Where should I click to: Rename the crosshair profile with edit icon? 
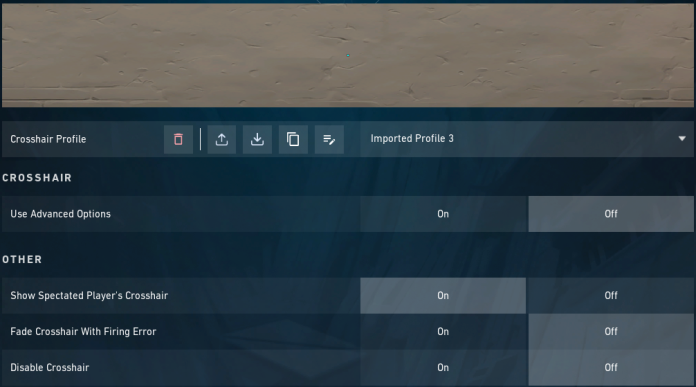[329, 139]
